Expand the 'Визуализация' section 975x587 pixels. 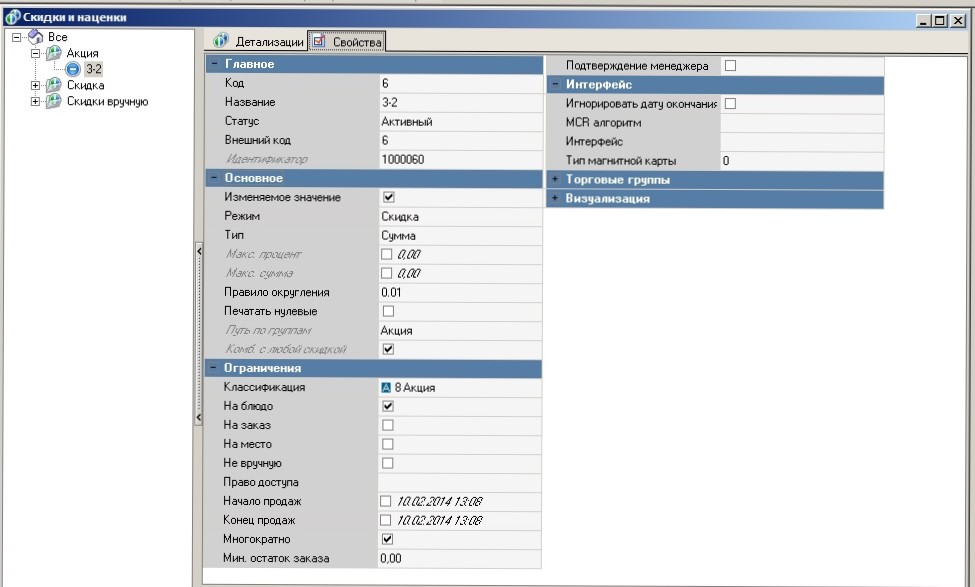[555, 199]
